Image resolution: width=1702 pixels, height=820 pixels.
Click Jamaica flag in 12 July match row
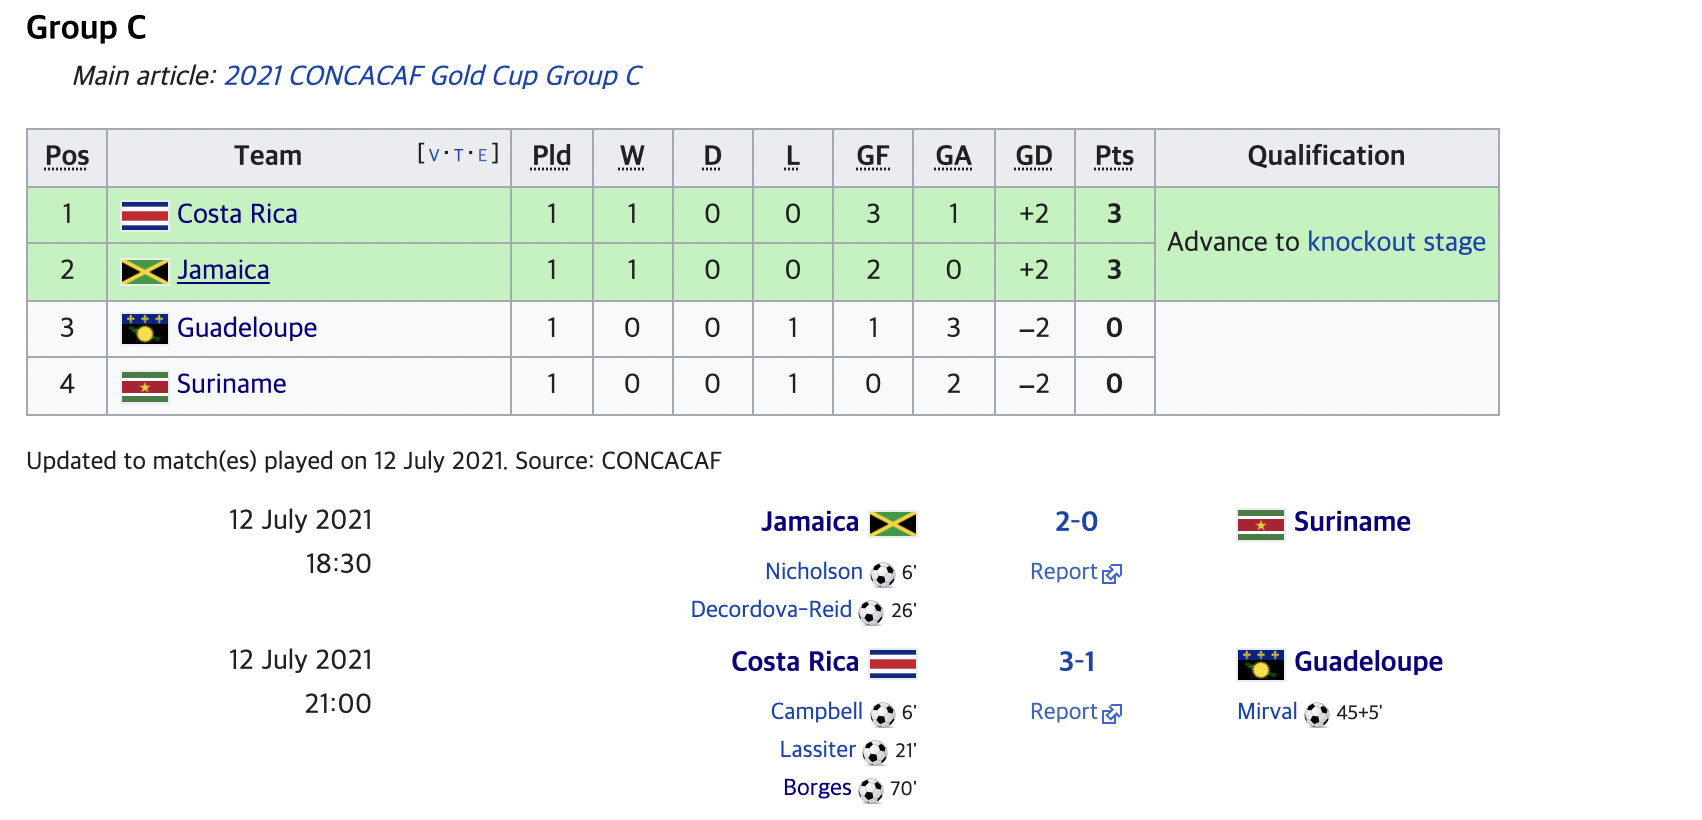892,524
